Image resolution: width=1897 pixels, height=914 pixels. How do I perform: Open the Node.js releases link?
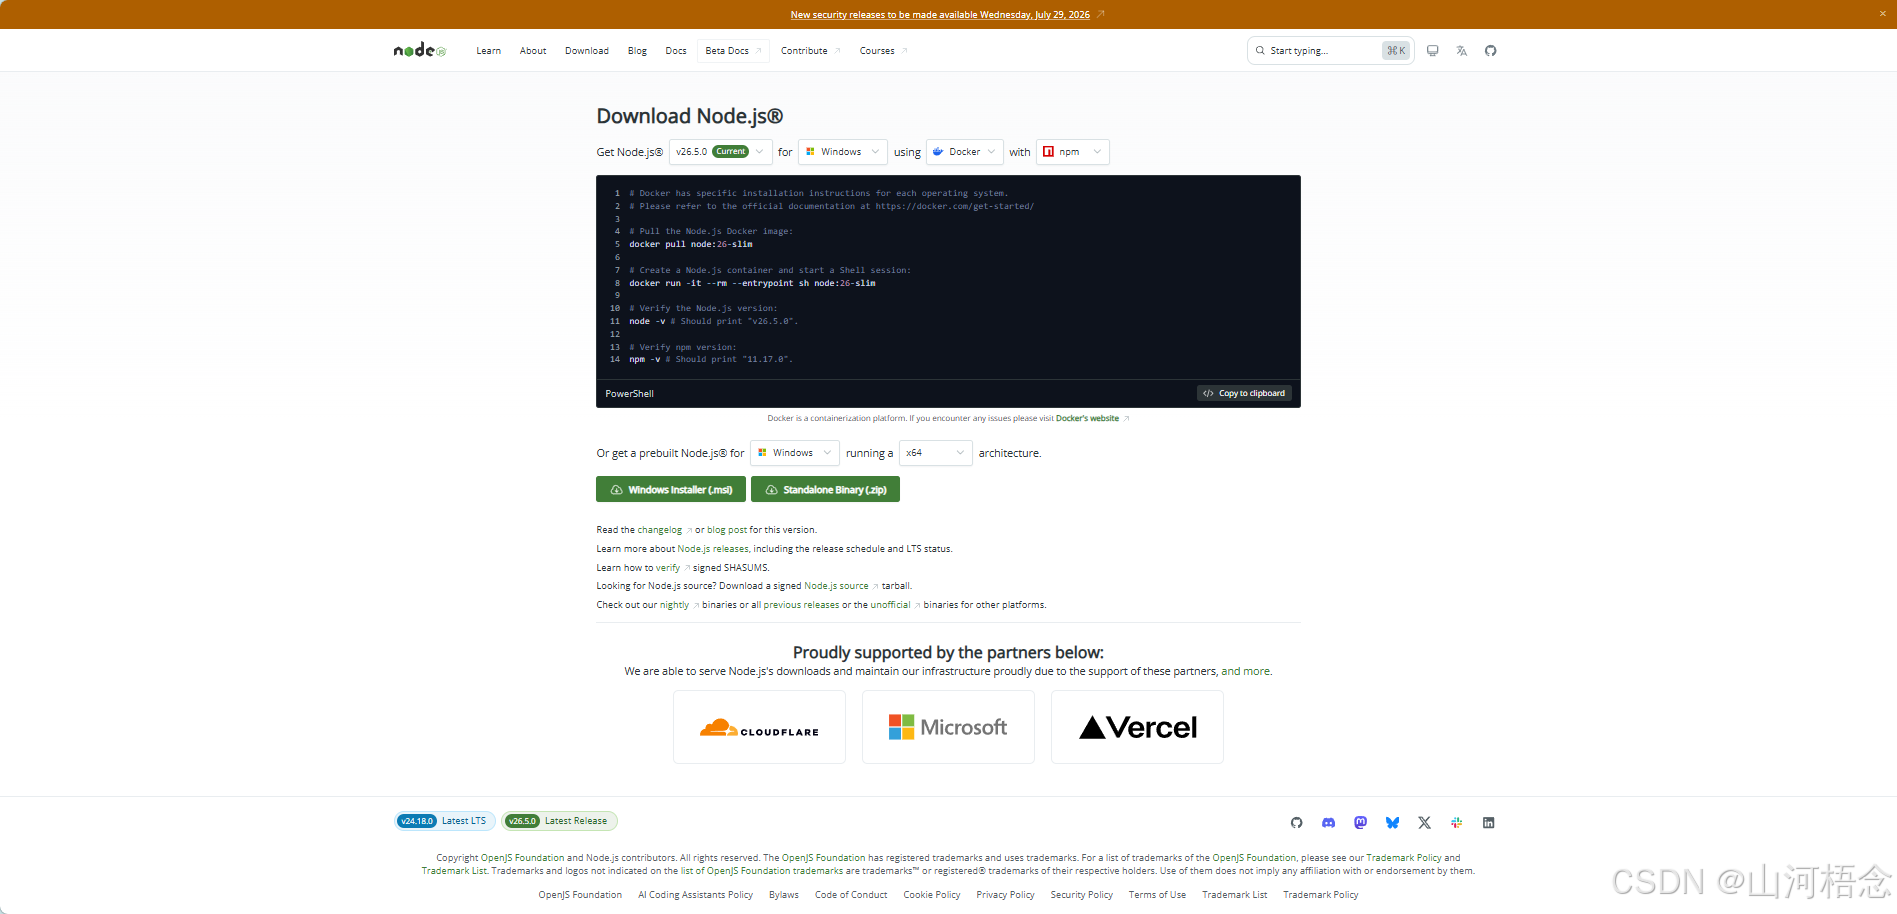[713, 549]
